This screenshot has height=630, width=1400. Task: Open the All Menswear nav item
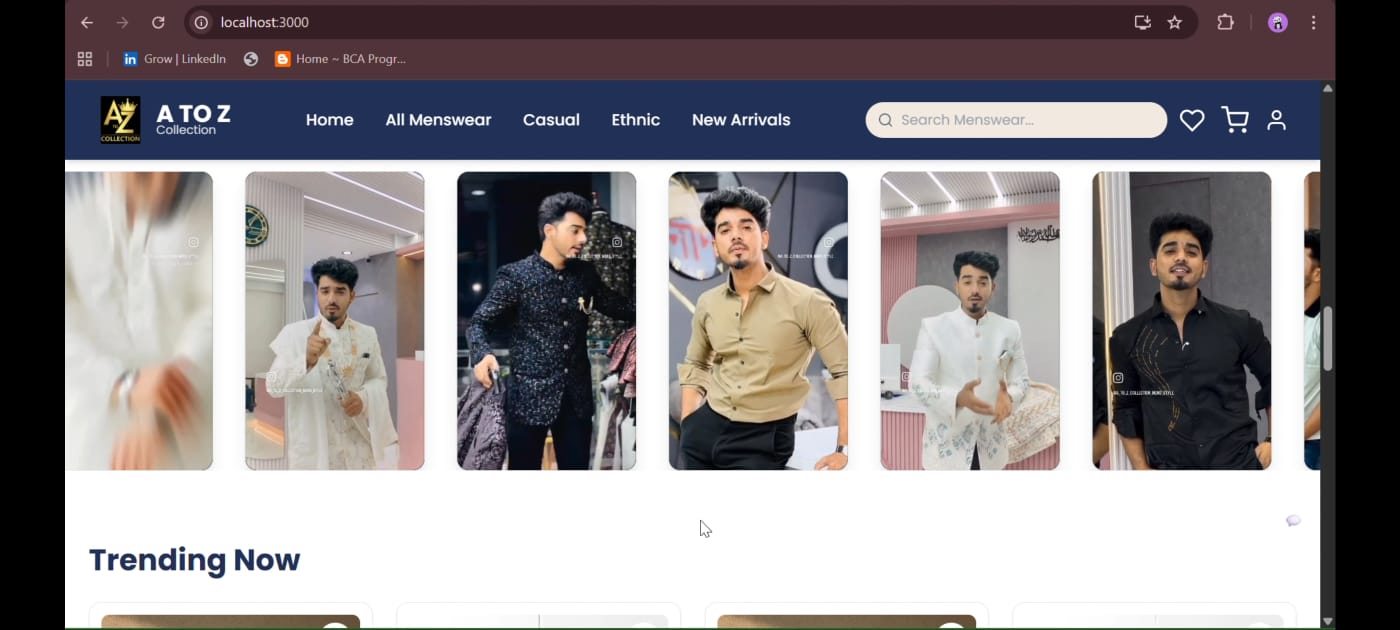(x=438, y=120)
